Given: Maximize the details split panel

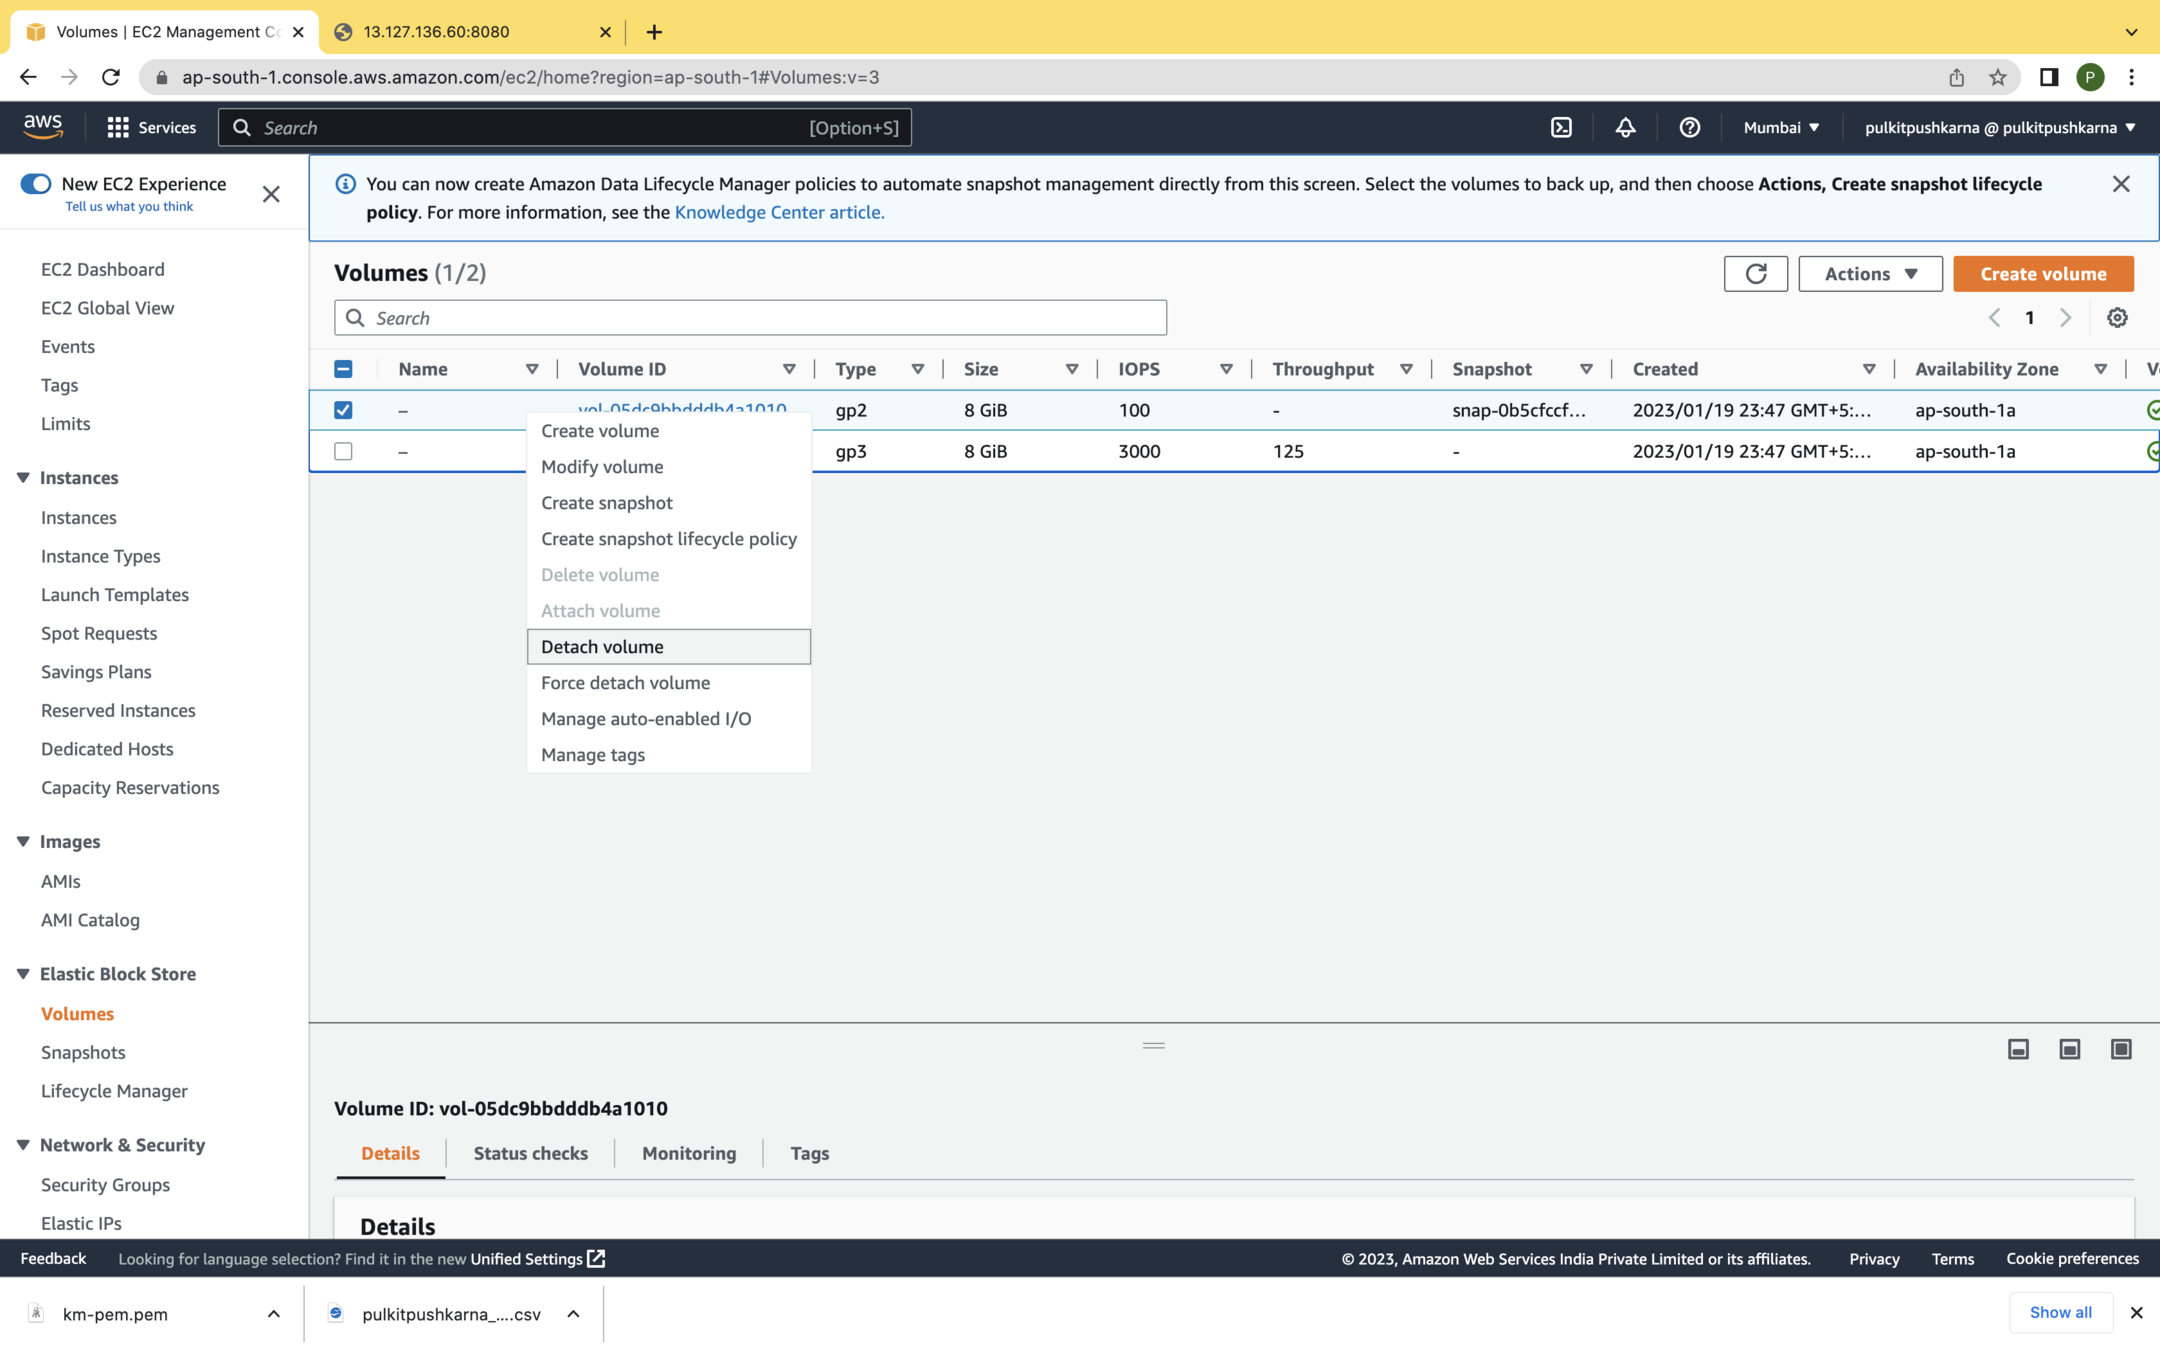Looking at the screenshot, I should tap(2120, 1049).
